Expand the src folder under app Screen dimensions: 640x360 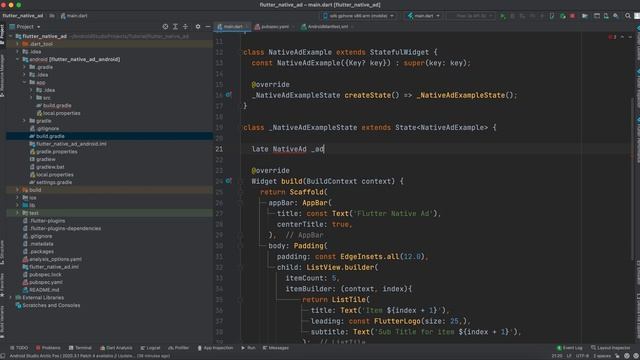[x=31, y=98]
